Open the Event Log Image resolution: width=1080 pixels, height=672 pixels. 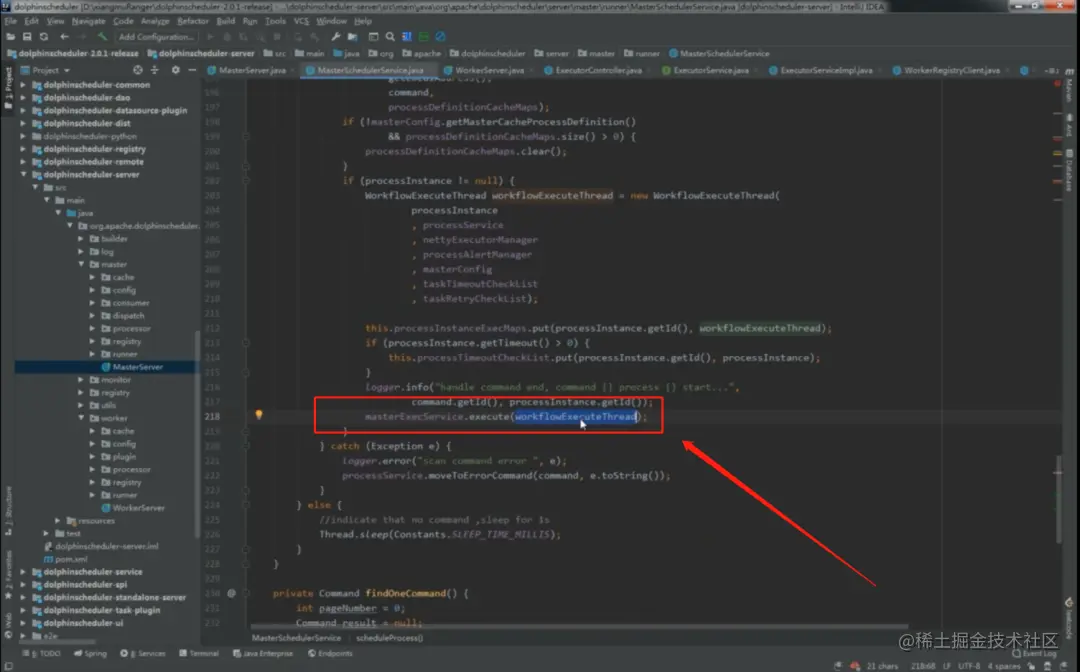[1034, 653]
